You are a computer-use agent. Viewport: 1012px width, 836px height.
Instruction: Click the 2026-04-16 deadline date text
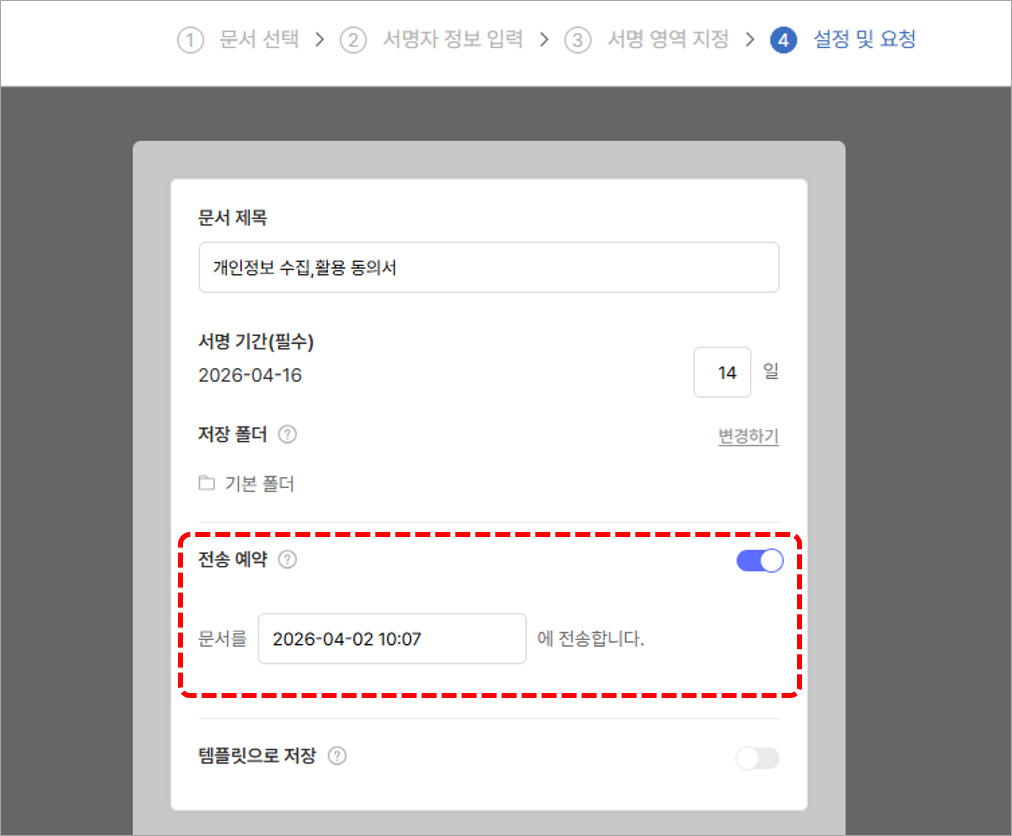click(250, 375)
